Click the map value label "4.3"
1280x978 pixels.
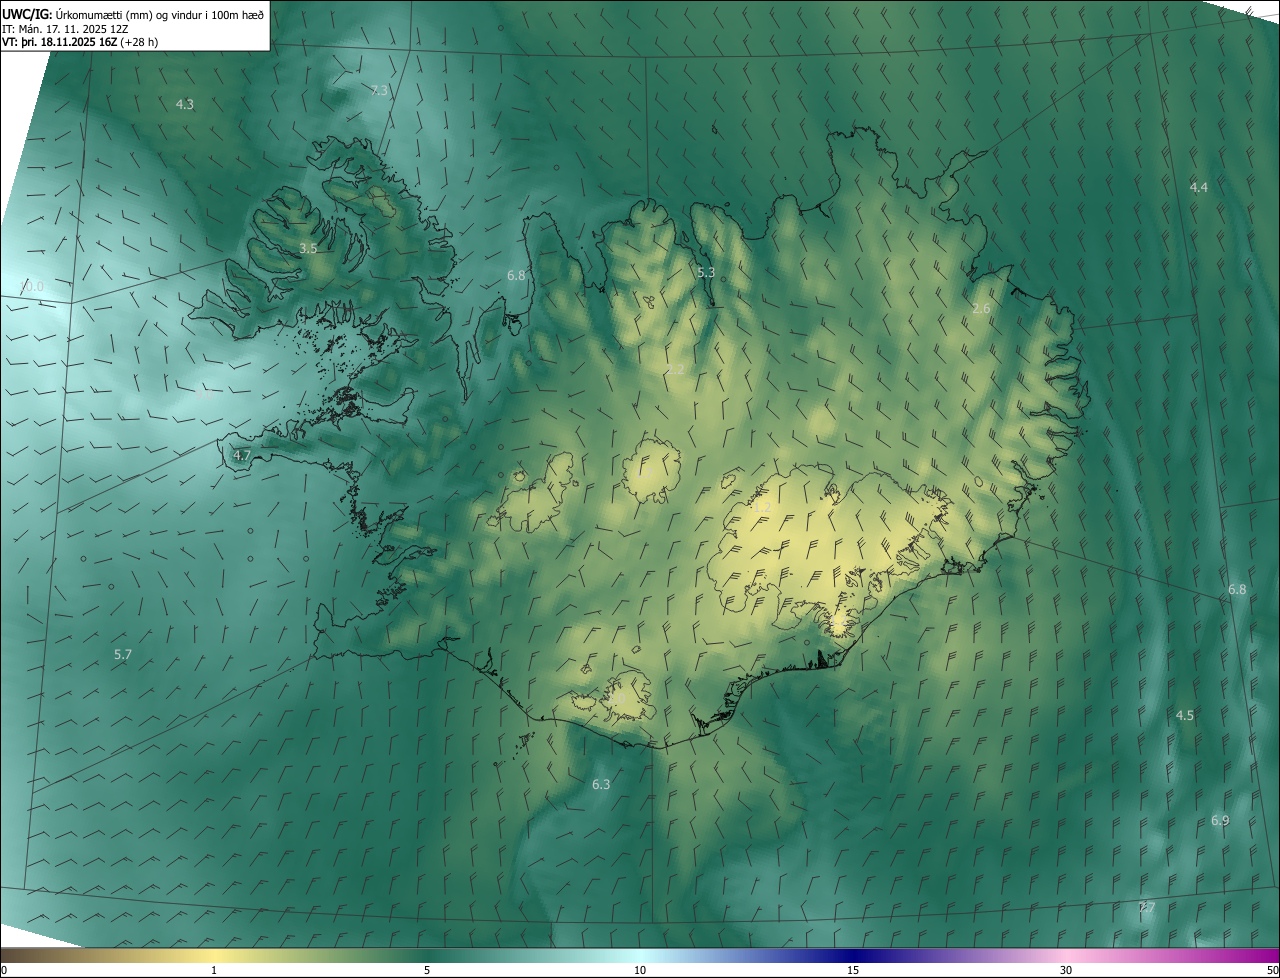click(x=185, y=104)
